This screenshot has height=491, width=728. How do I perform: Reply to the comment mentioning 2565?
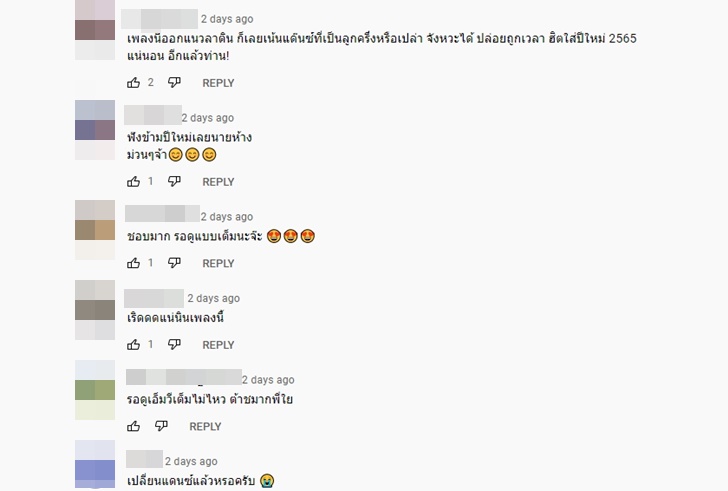pos(218,83)
